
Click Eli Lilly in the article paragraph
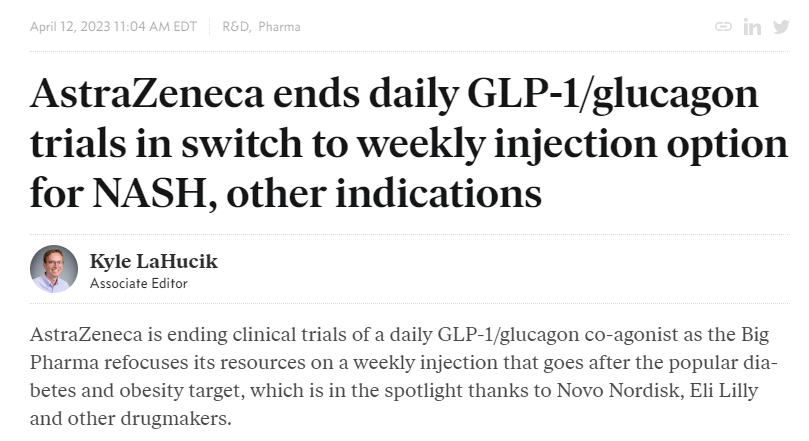click(x=724, y=390)
